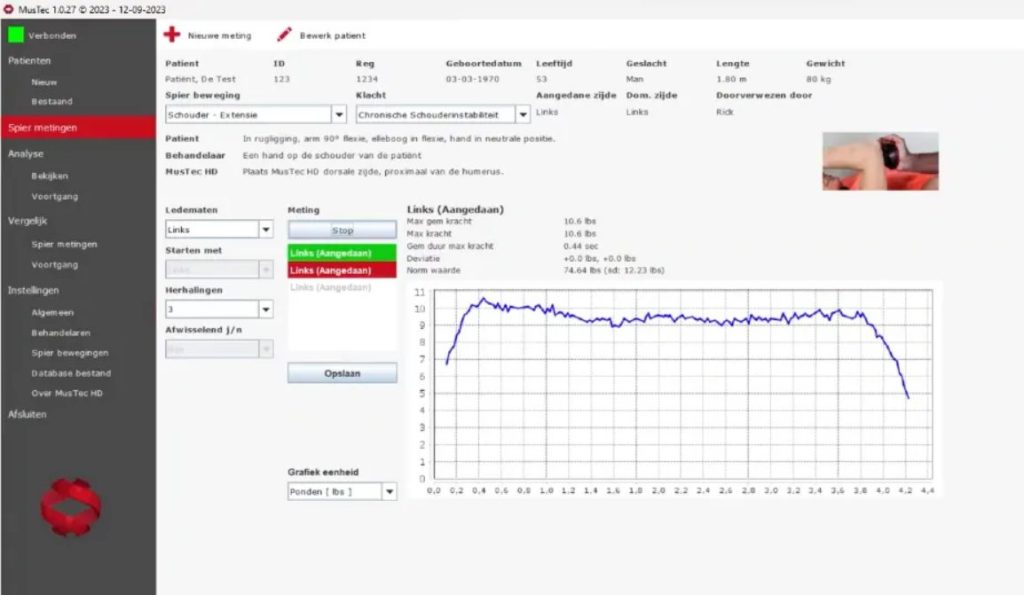Select Spier metingen under Vergelijk
The height and width of the screenshot is (595, 1024).
pos(64,244)
